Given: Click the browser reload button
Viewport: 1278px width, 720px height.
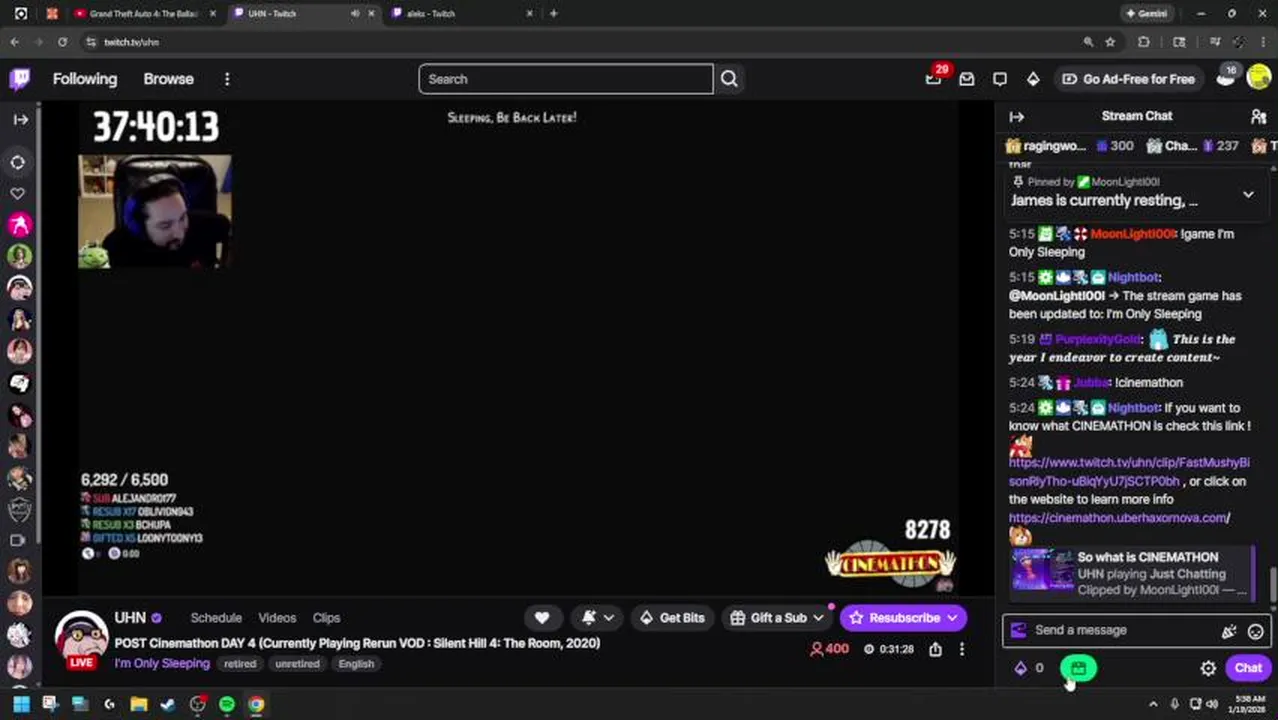Looking at the screenshot, I should pyautogui.click(x=62, y=42).
